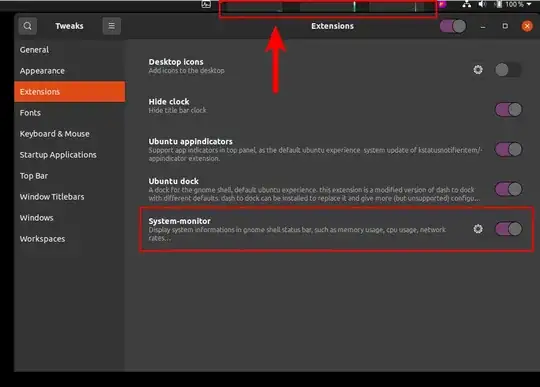Open Keyboard & Mouse settings
The image size is (540, 387).
(x=54, y=134)
